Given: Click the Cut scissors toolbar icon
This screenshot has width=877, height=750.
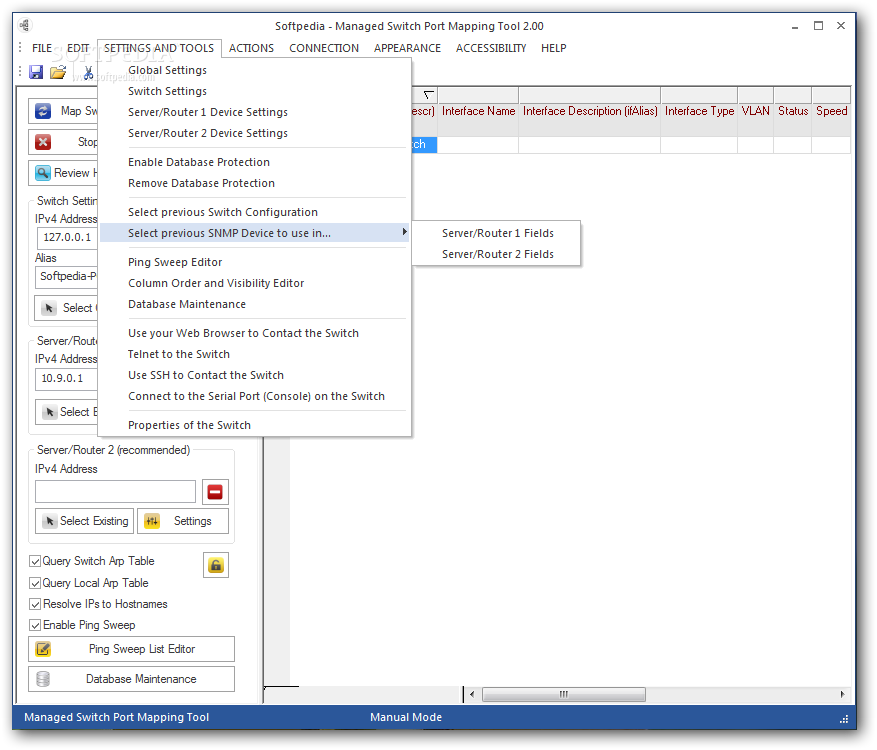Looking at the screenshot, I should 88,72.
